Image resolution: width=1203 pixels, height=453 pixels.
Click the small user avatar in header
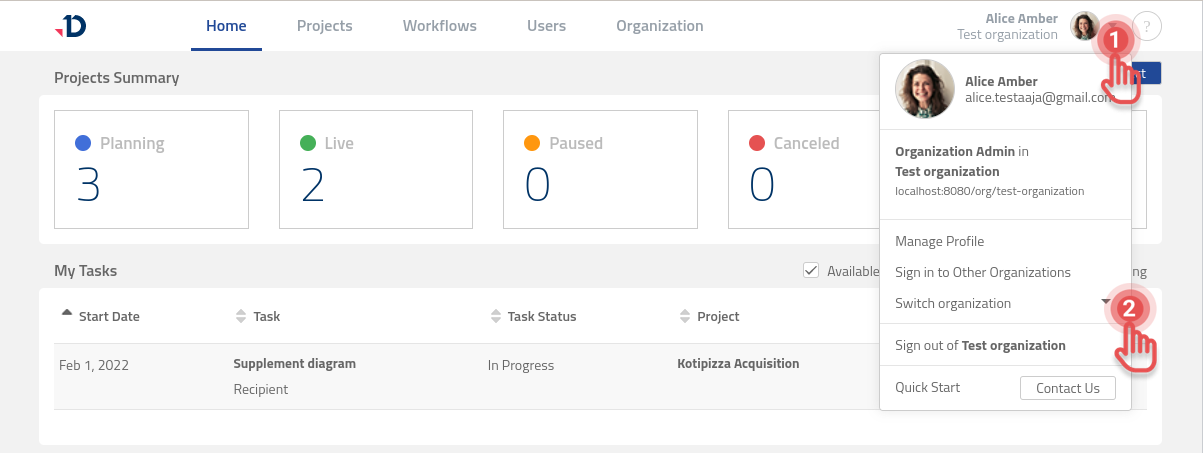point(1084,26)
